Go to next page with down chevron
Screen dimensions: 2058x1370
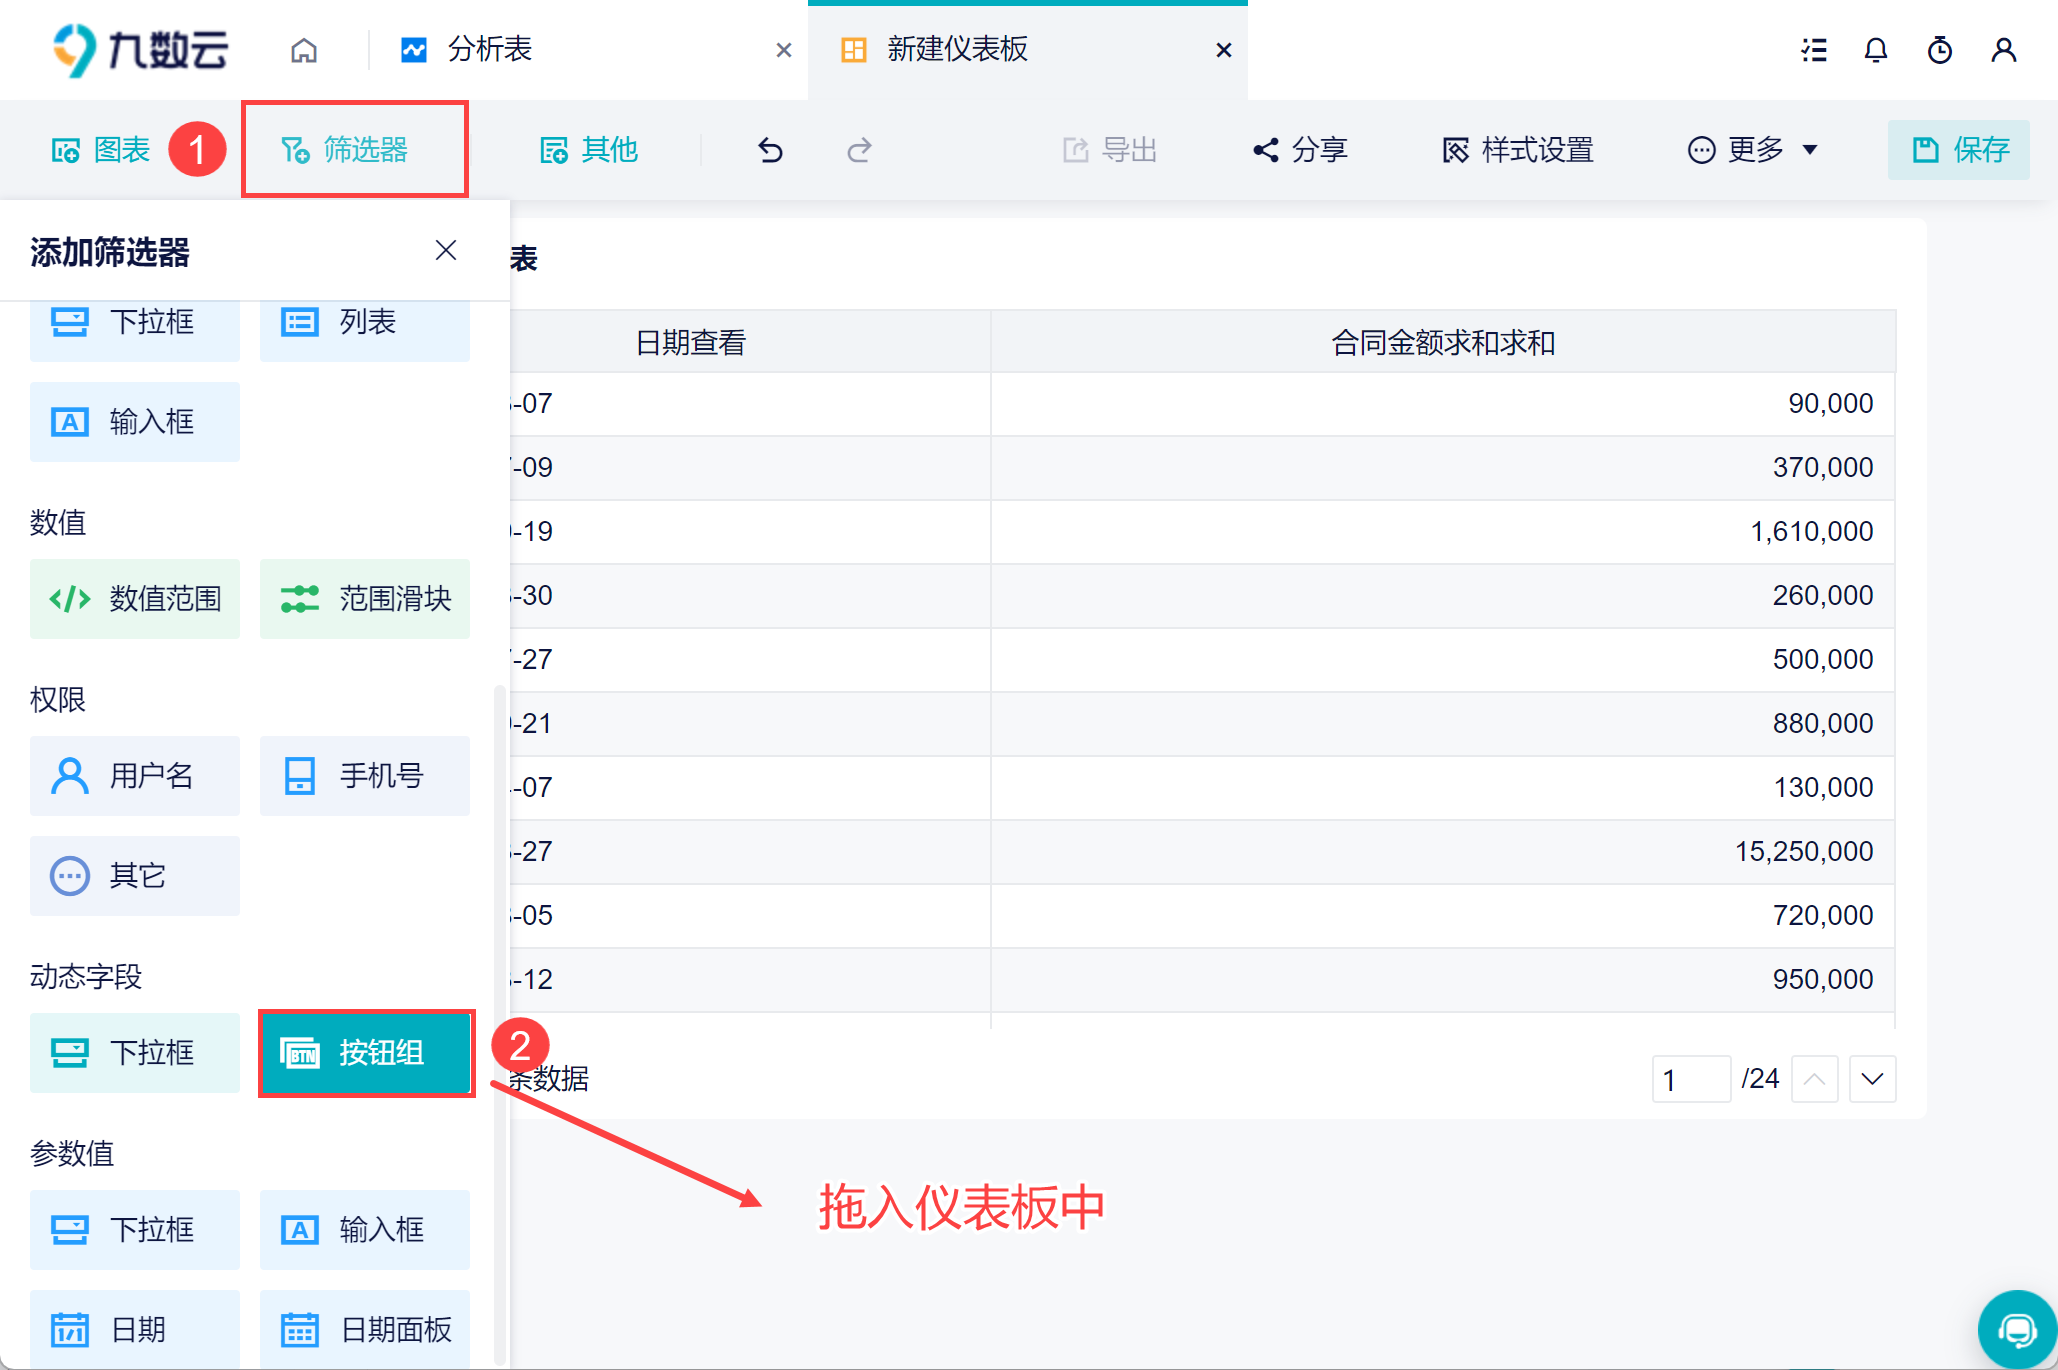click(x=1872, y=1079)
